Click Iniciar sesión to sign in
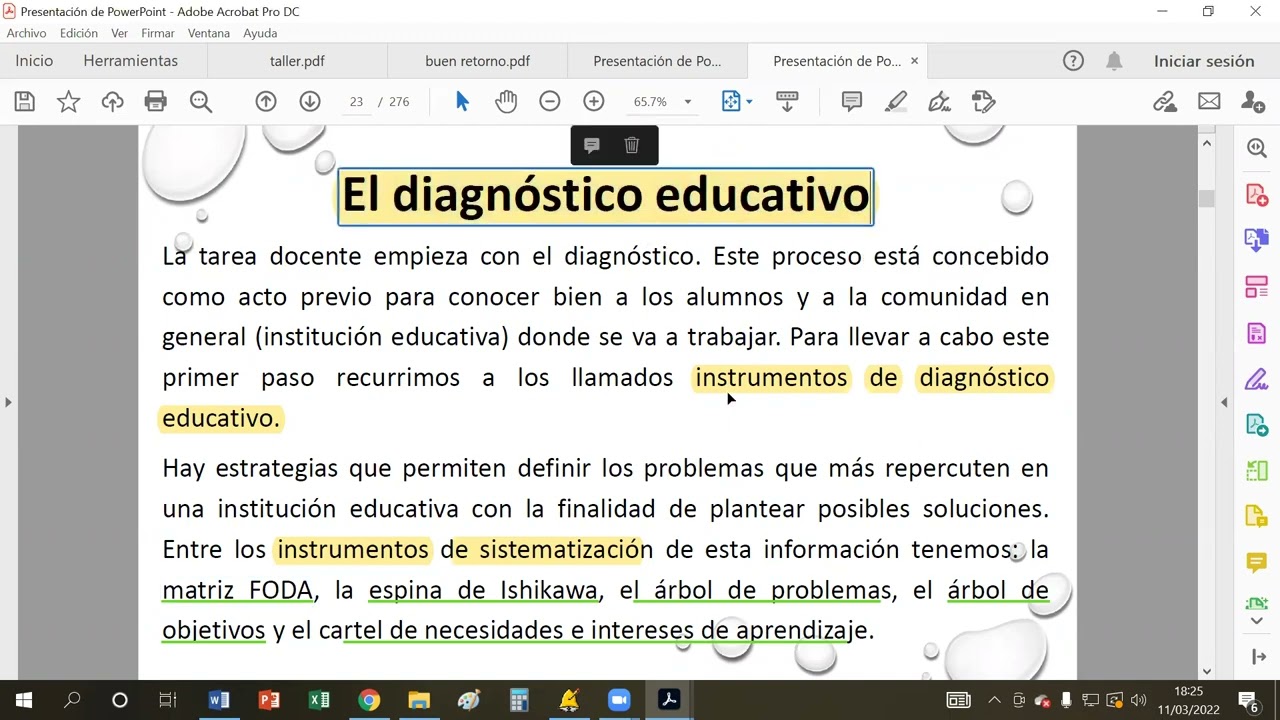The width and height of the screenshot is (1280, 720). 1204,61
